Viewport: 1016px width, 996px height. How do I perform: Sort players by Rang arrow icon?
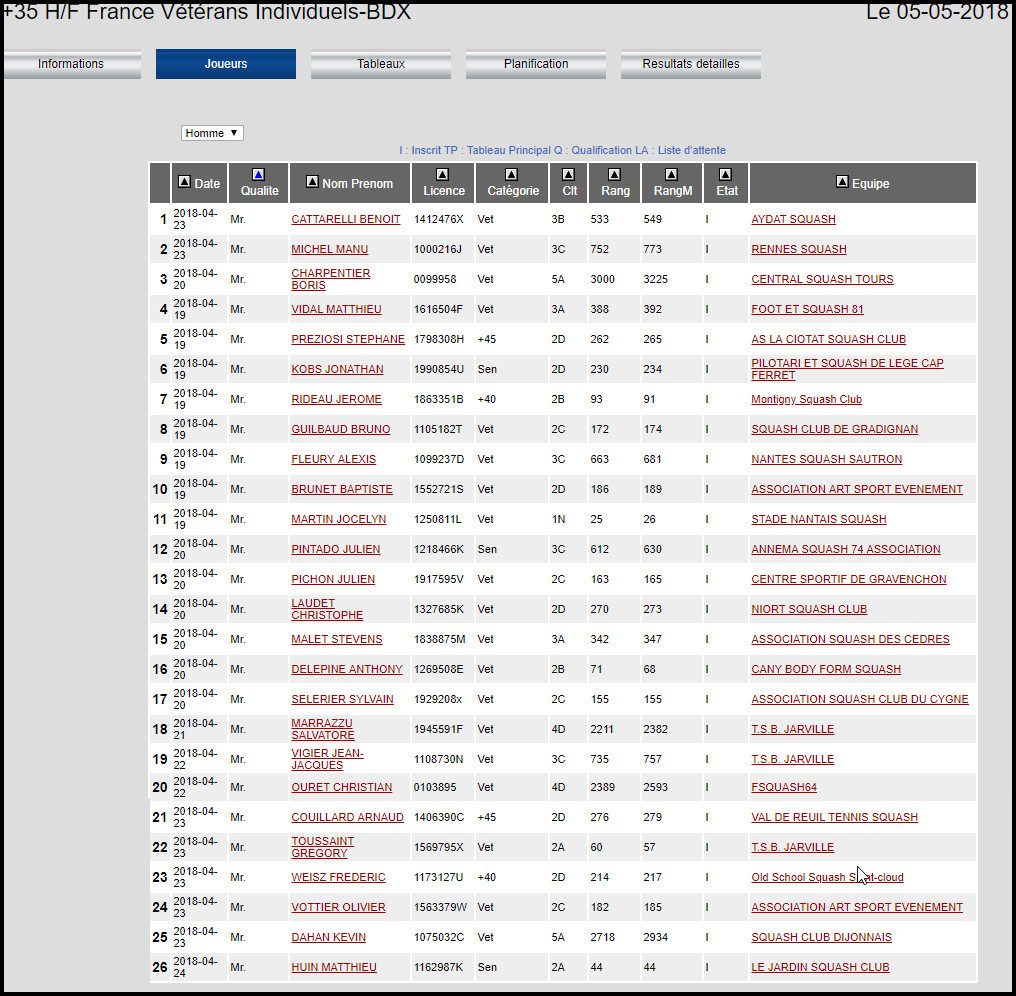point(614,174)
